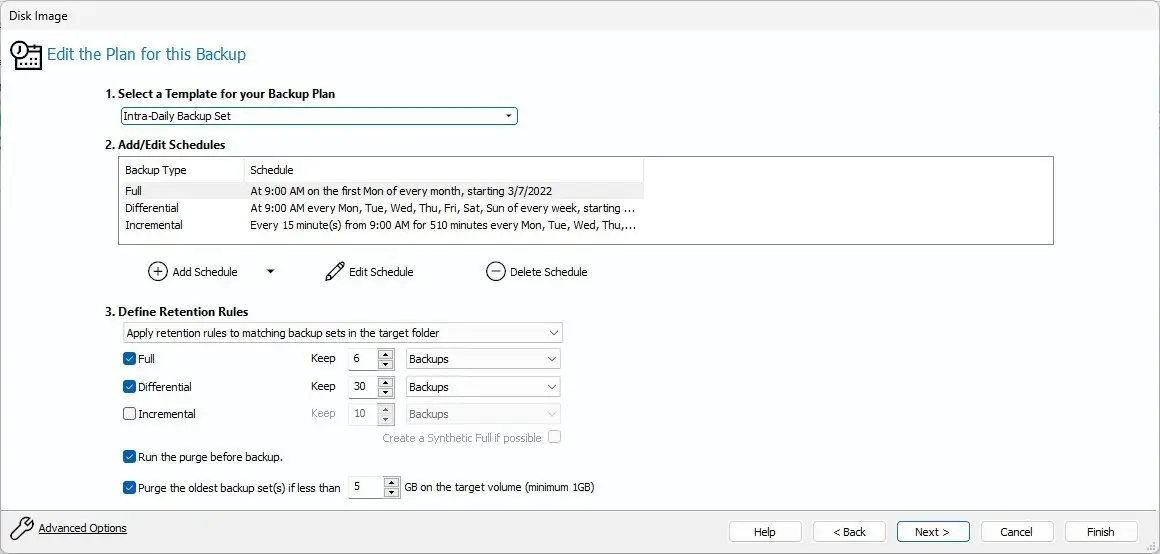This screenshot has height=554, width=1160.
Task: Select the Full backup schedule row
Action: coord(381,191)
